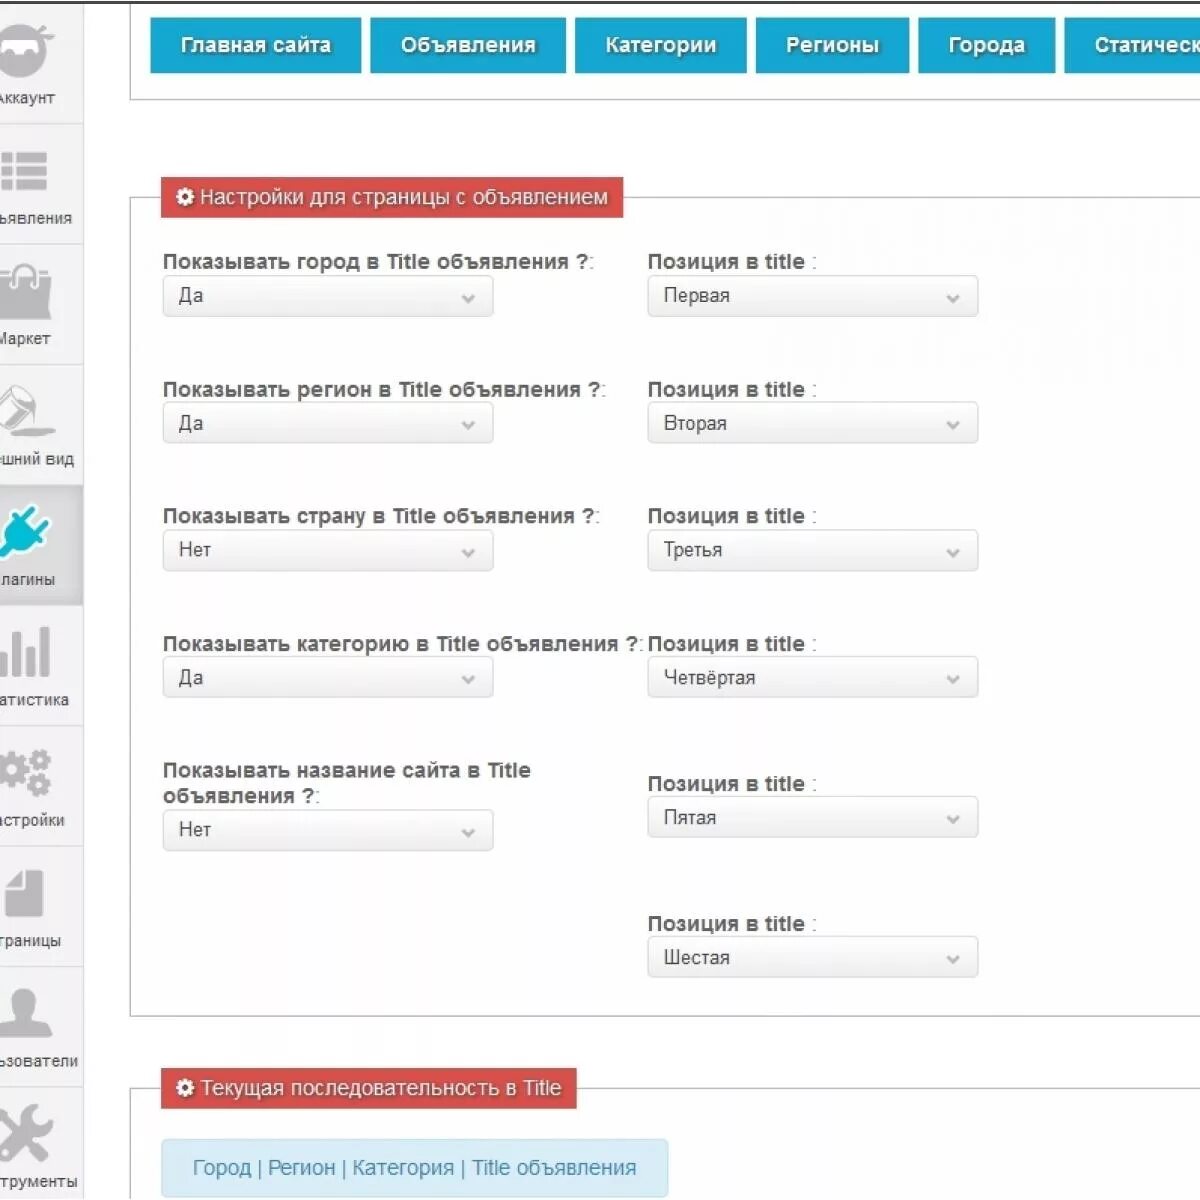This screenshot has height=1200, width=1200.
Task: Open the Регионы tab
Action: point(832,44)
